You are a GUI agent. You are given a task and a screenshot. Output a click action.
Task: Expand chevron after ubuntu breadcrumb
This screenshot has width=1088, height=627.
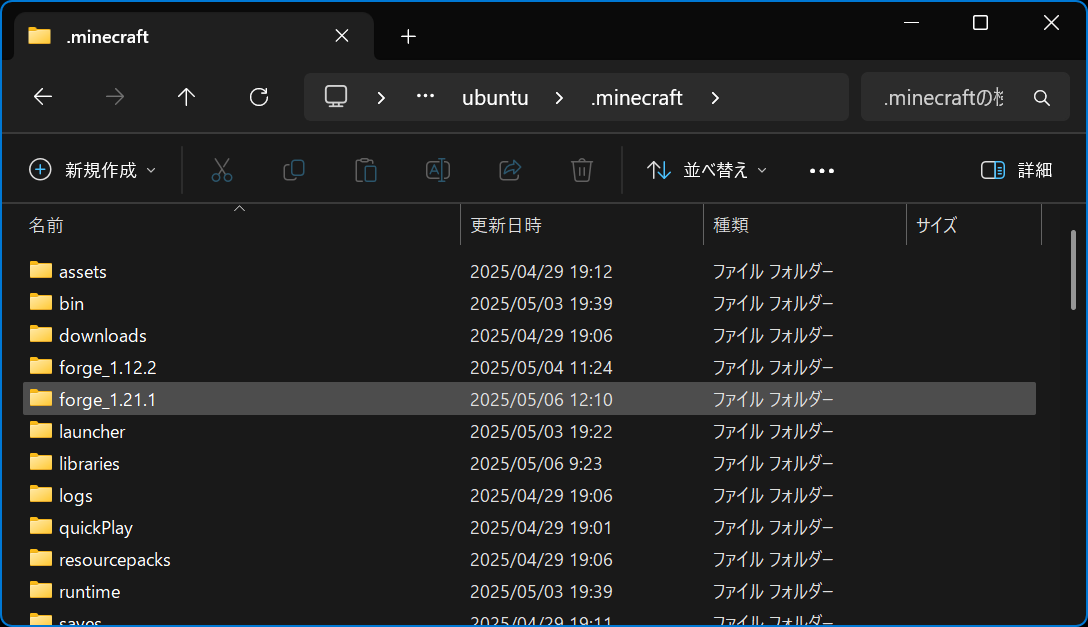[559, 98]
